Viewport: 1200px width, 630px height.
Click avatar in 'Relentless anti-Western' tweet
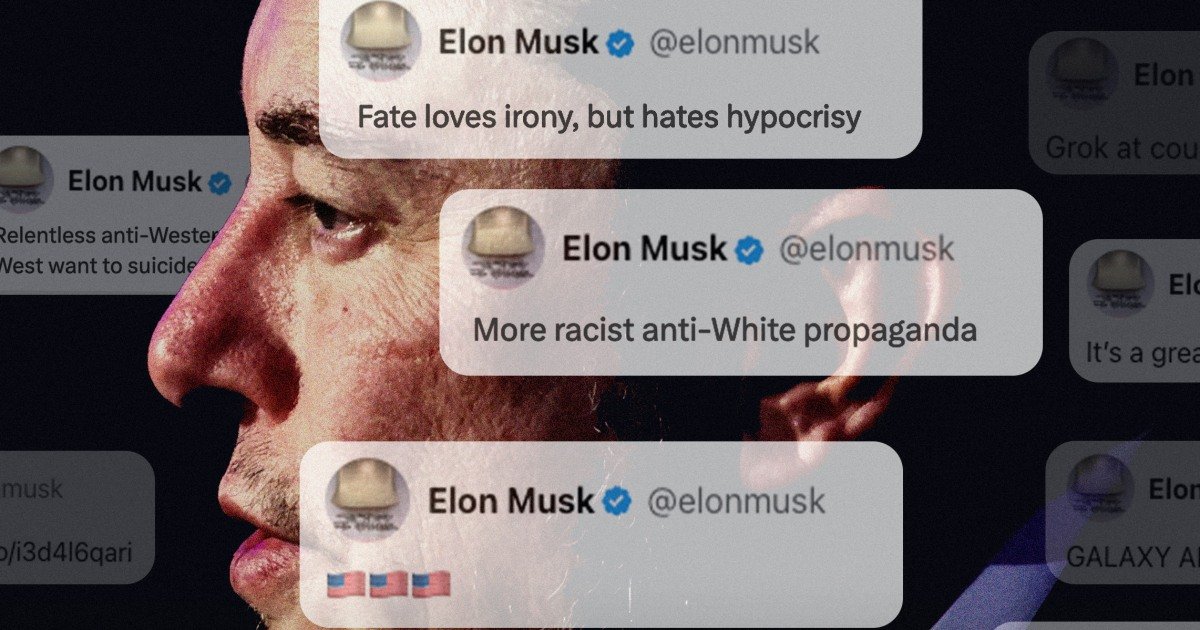[25, 182]
